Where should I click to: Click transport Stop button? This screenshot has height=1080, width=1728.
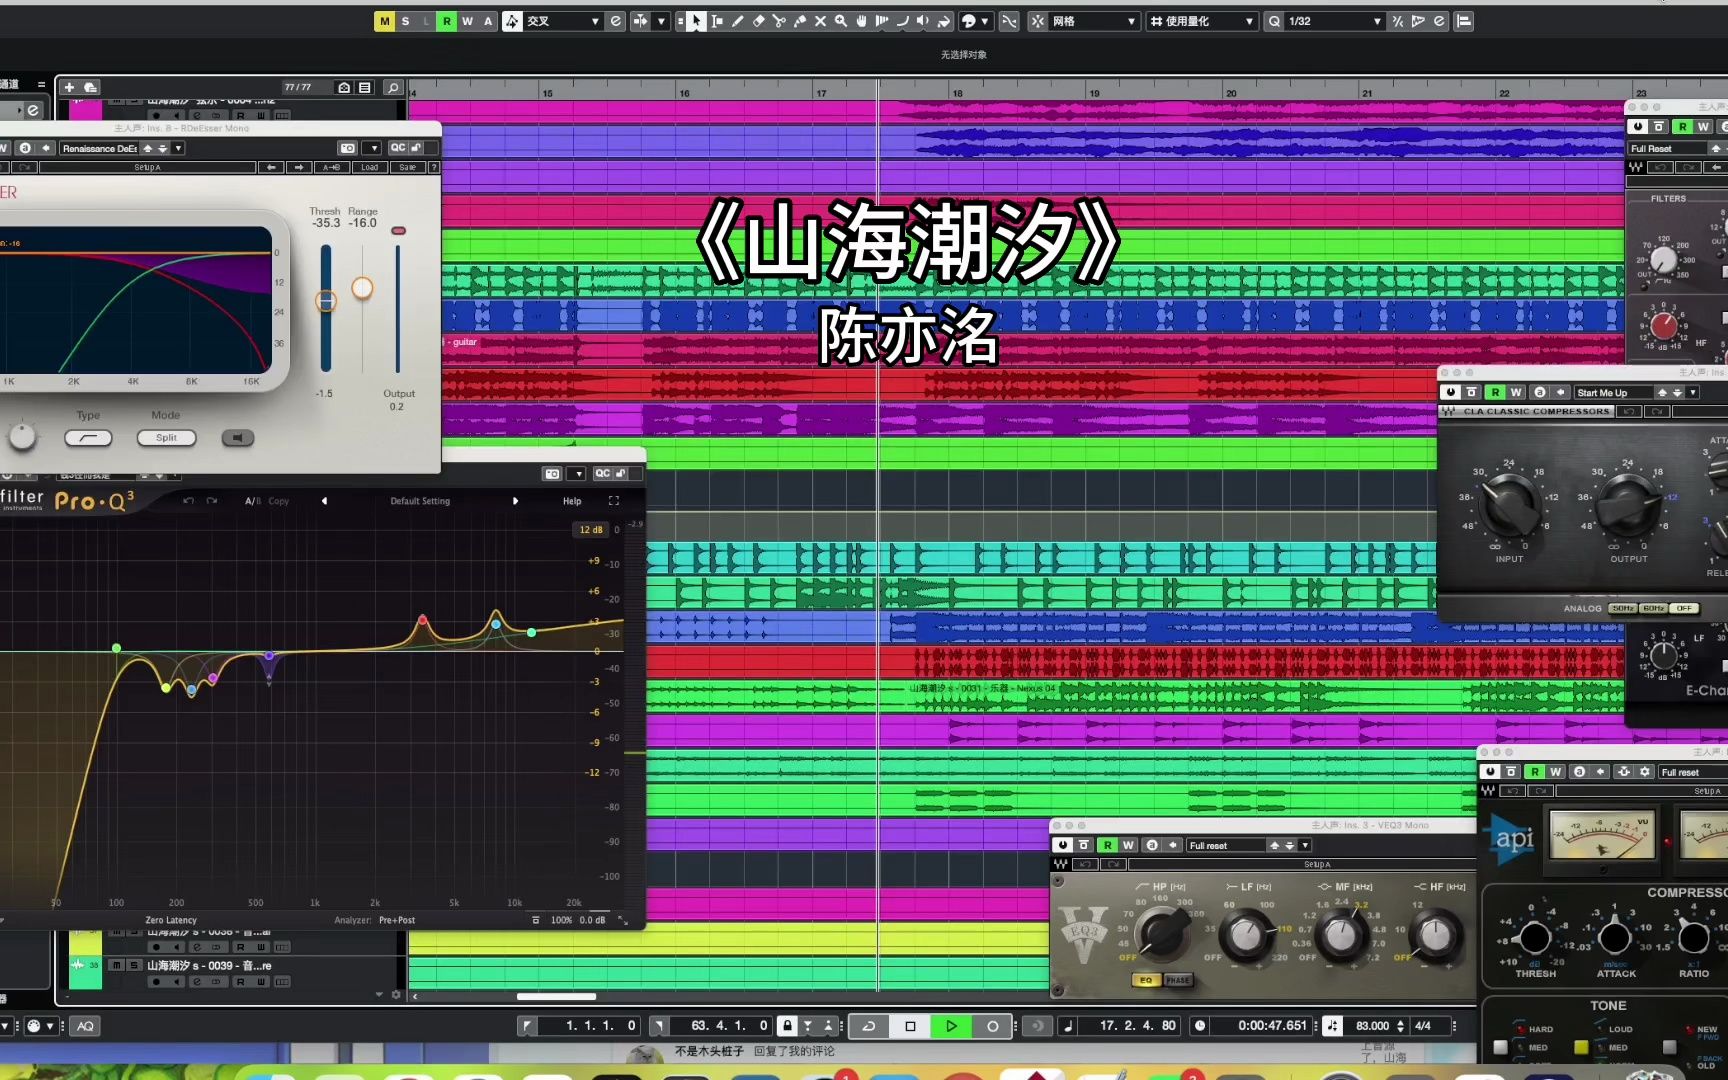[x=910, y=1026]
